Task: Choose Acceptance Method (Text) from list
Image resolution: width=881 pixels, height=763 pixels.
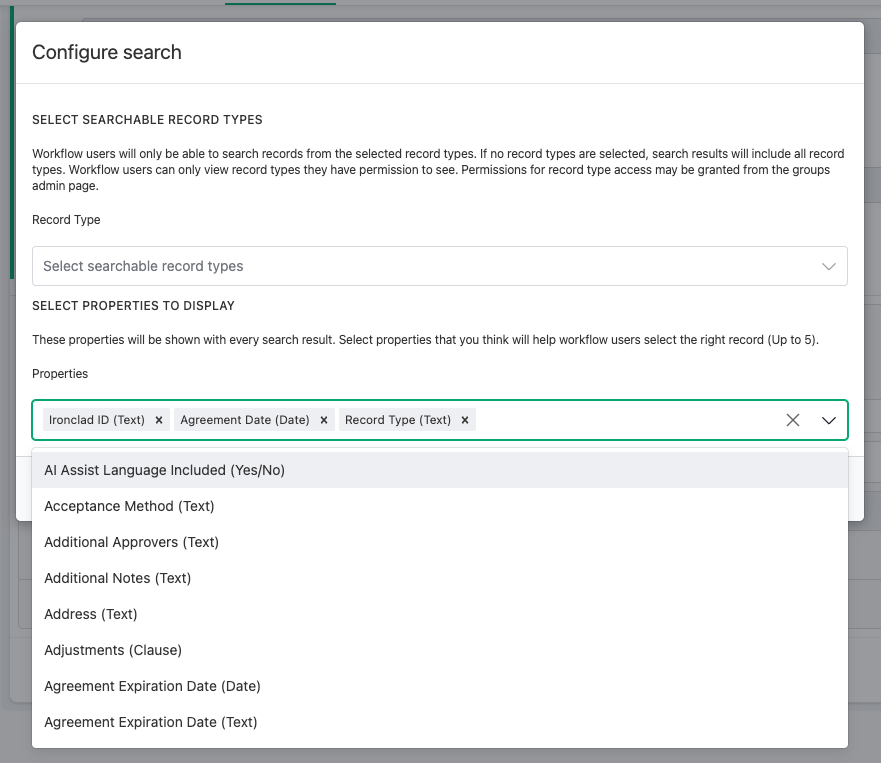Action: (439, 506)
